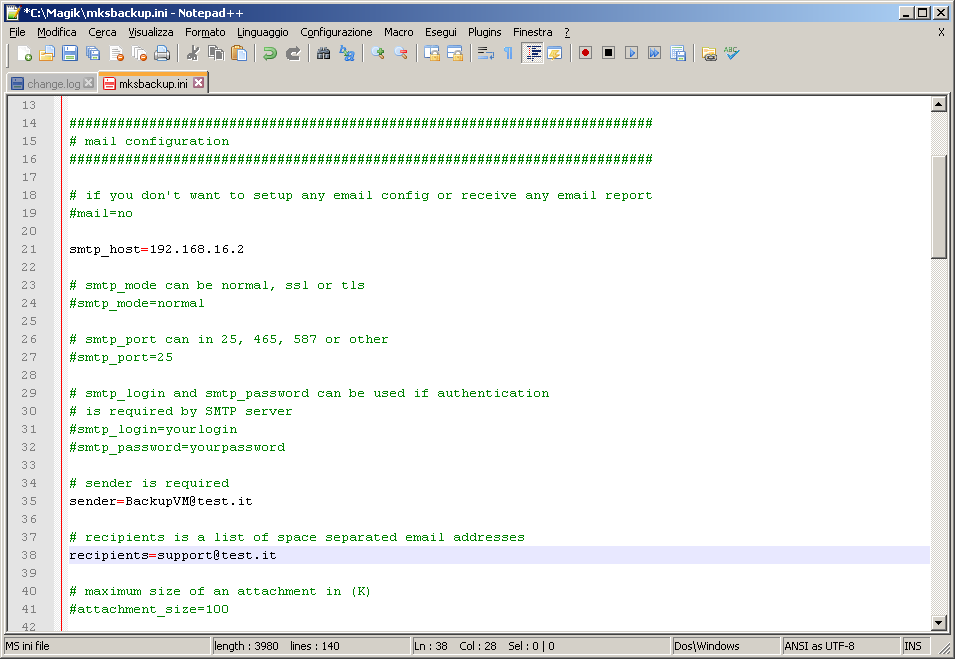The image size is (955, 659).
Task: Click the folder icon left of spell-check
Action: [x=708, y=54]
